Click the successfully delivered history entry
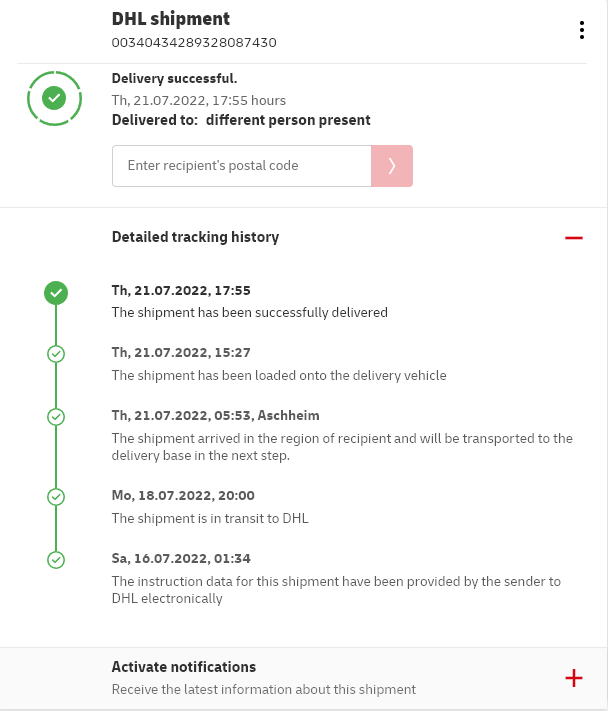The image size is (608, 711). (249, 312)
